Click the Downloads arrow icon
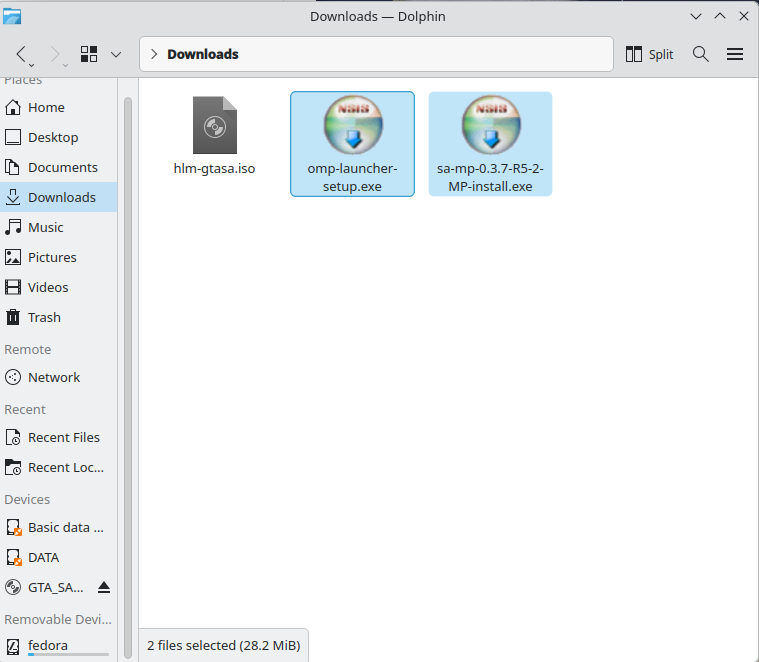 pos(13,197)
